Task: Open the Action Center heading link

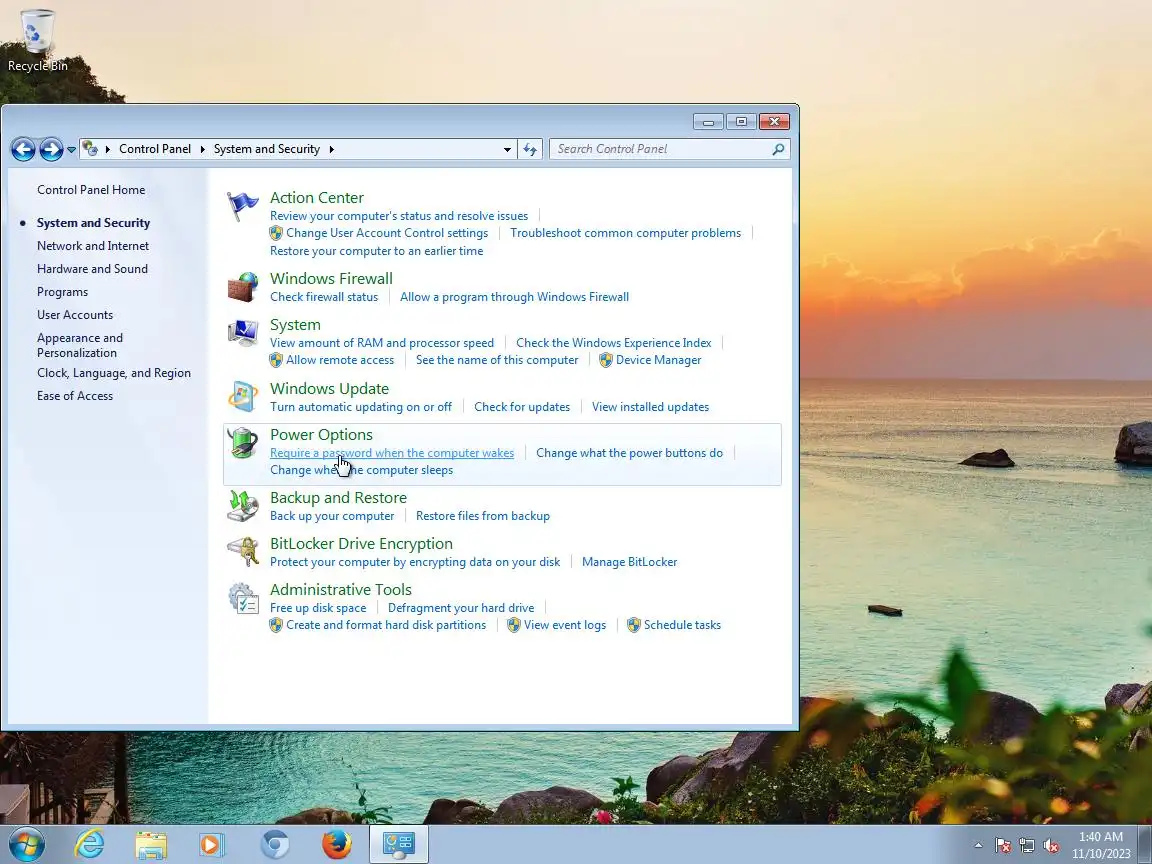Action: tap(317, 198)
